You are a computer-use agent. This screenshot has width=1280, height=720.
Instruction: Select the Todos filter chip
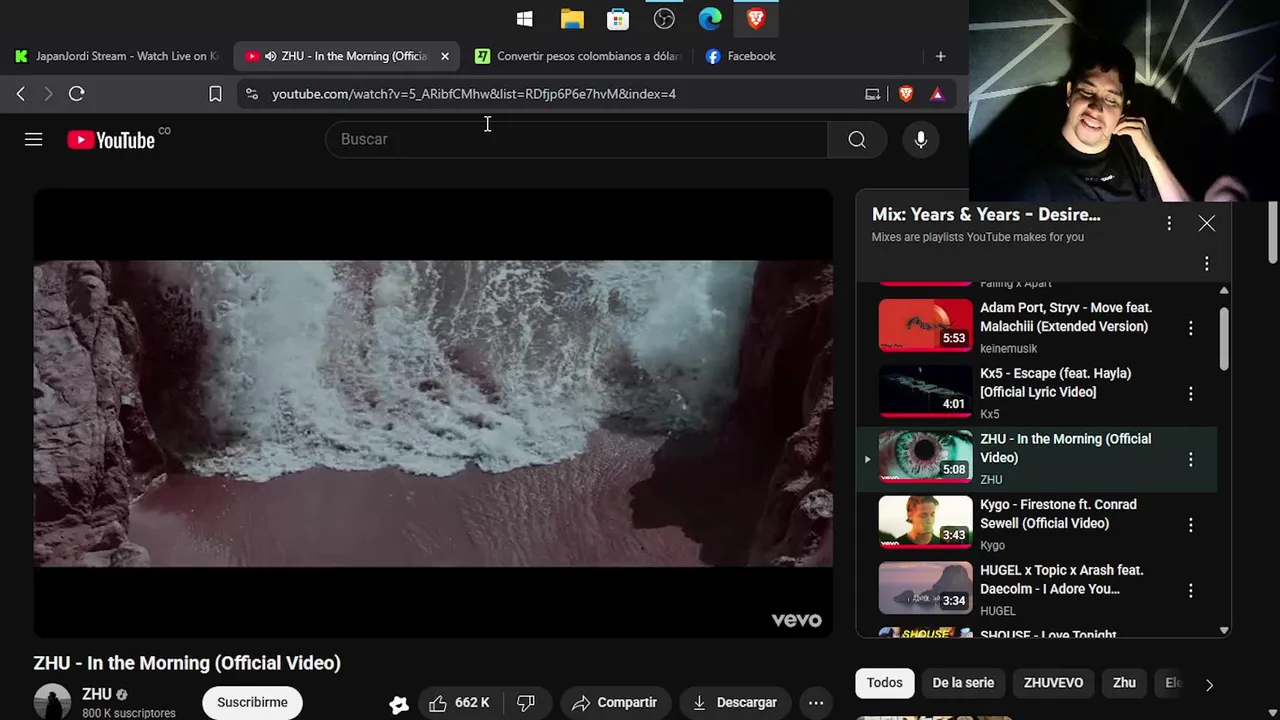point(885,683)
